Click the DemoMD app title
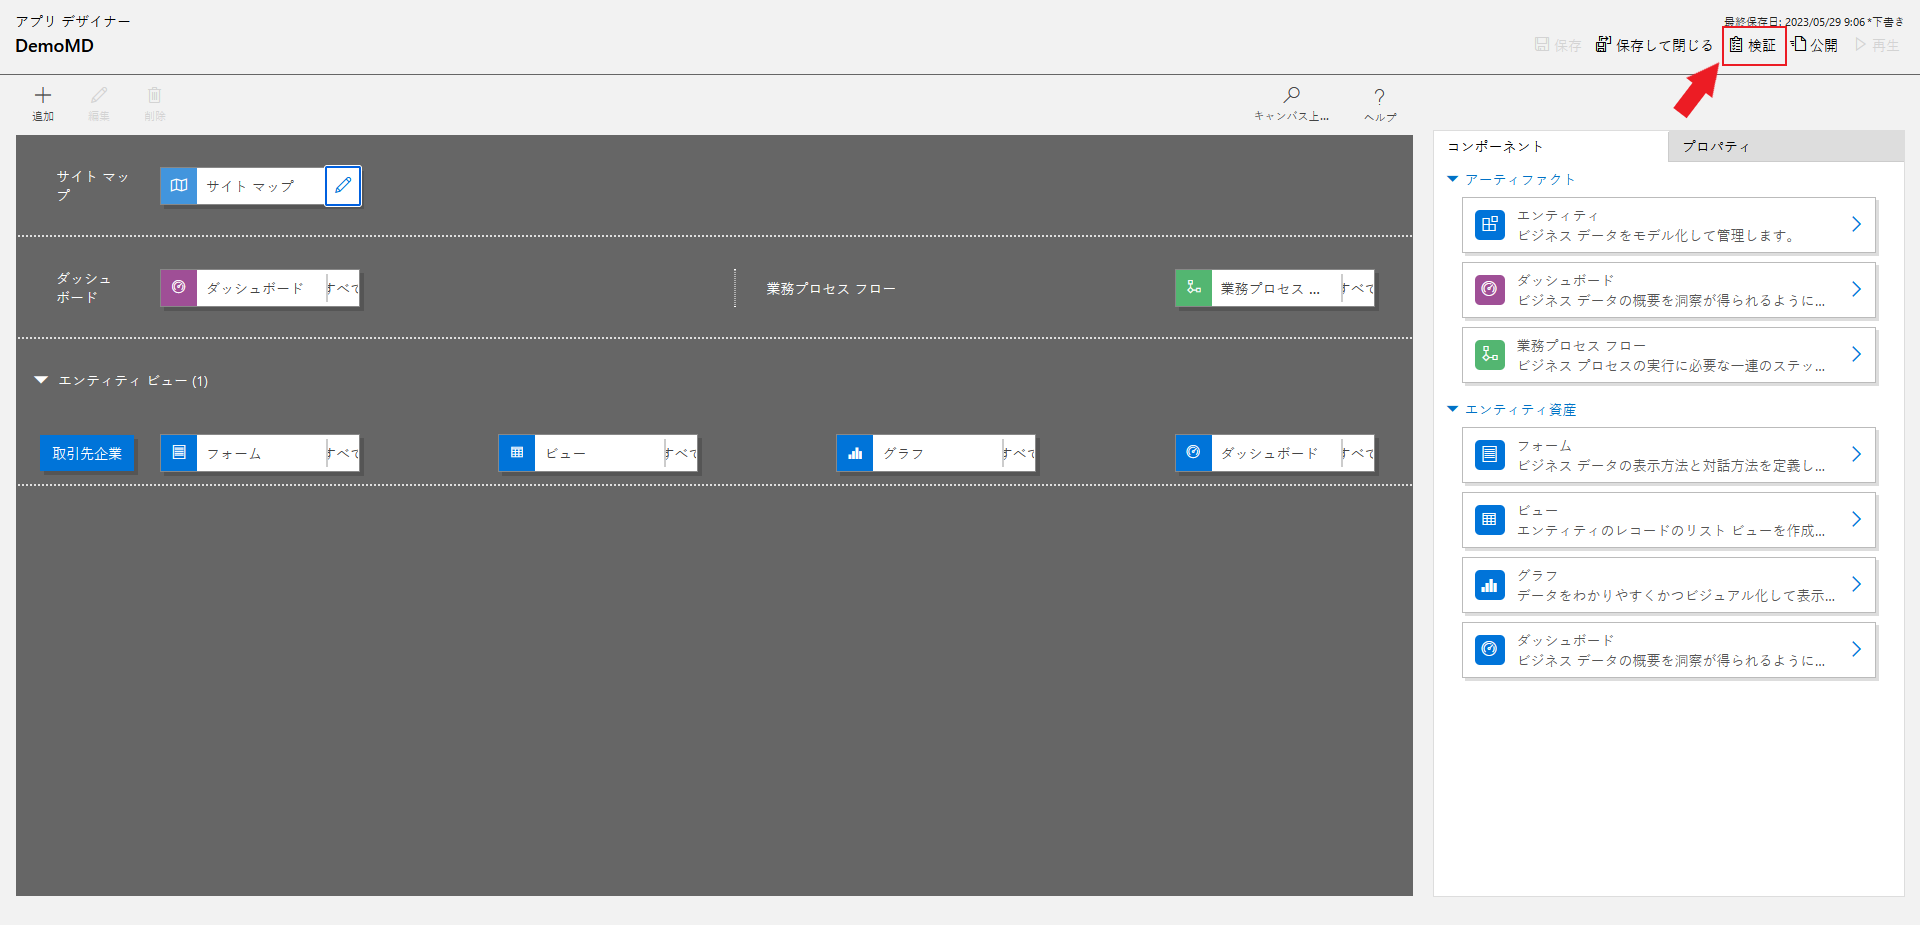Image resolution: width=1920 pixels, height=925 pixels. coord(54,46)
